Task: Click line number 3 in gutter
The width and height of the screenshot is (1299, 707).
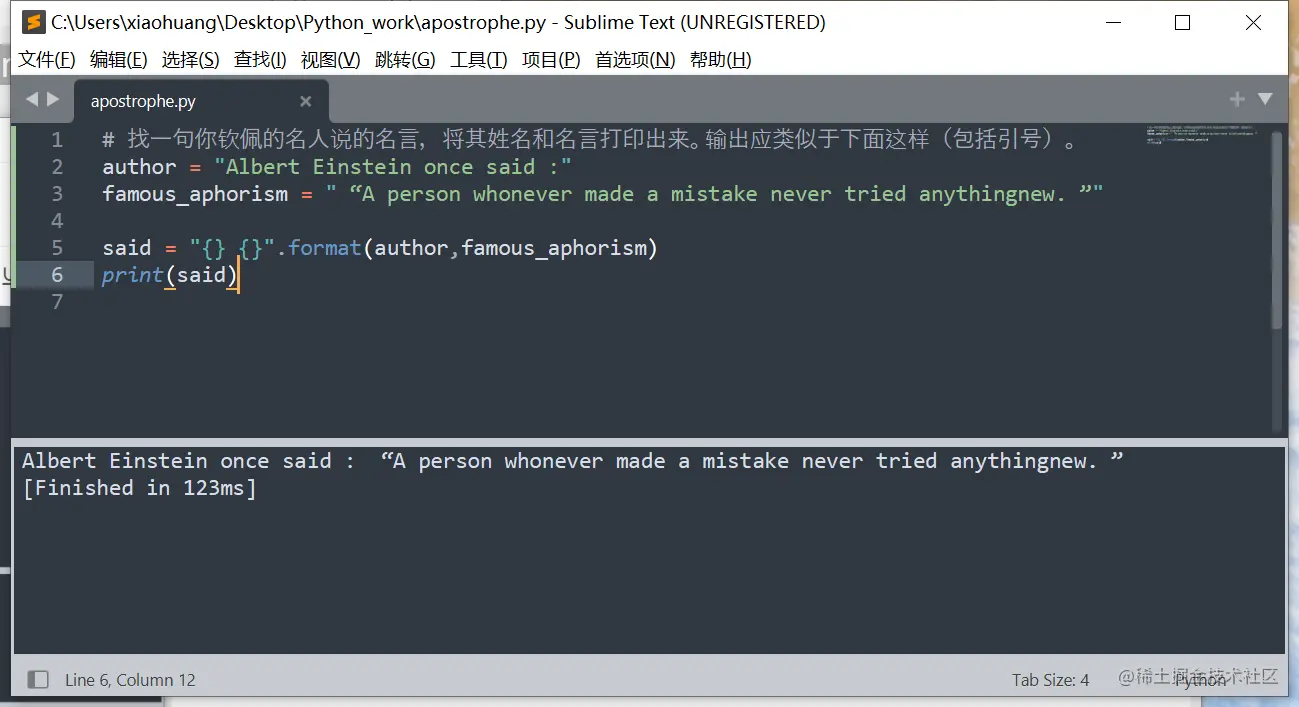Action: click(57, 194)
